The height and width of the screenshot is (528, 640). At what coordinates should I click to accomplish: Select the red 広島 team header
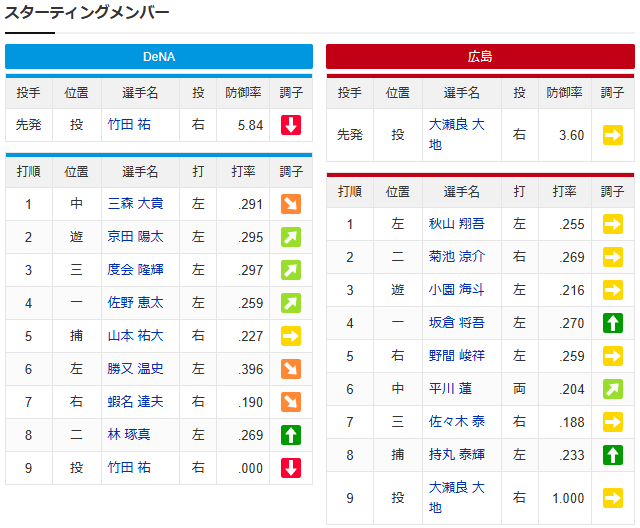(x=480, y=56)
